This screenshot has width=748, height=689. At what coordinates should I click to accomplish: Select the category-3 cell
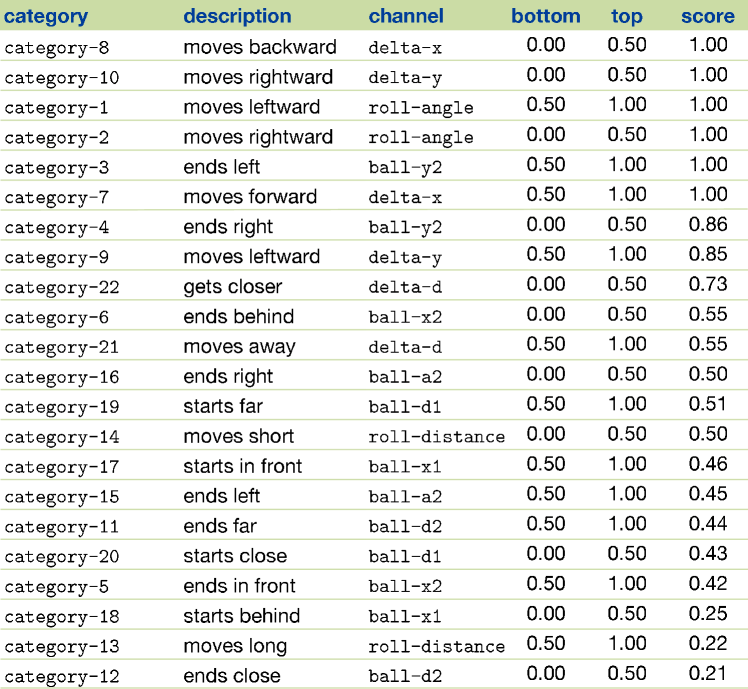(57, 168)
